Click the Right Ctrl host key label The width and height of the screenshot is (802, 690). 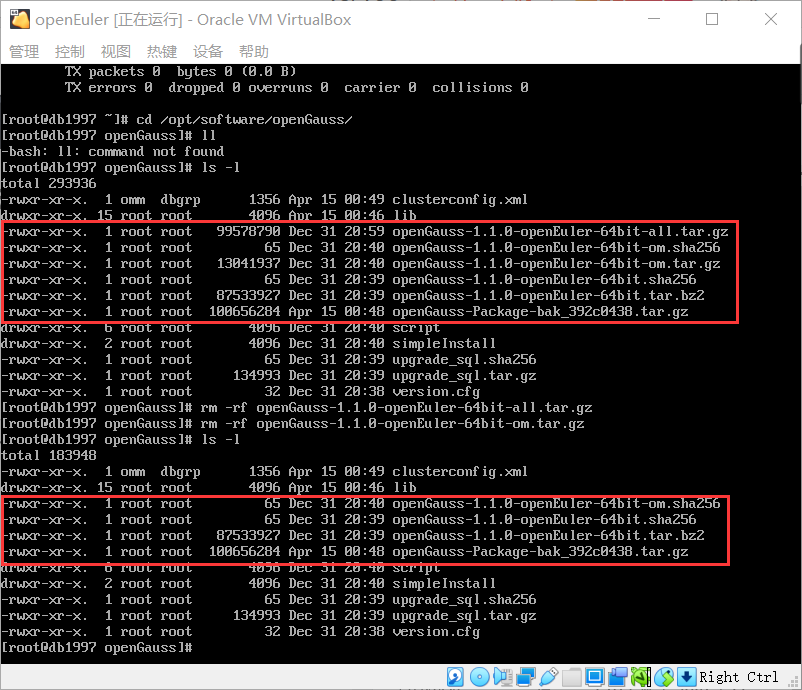738,677
